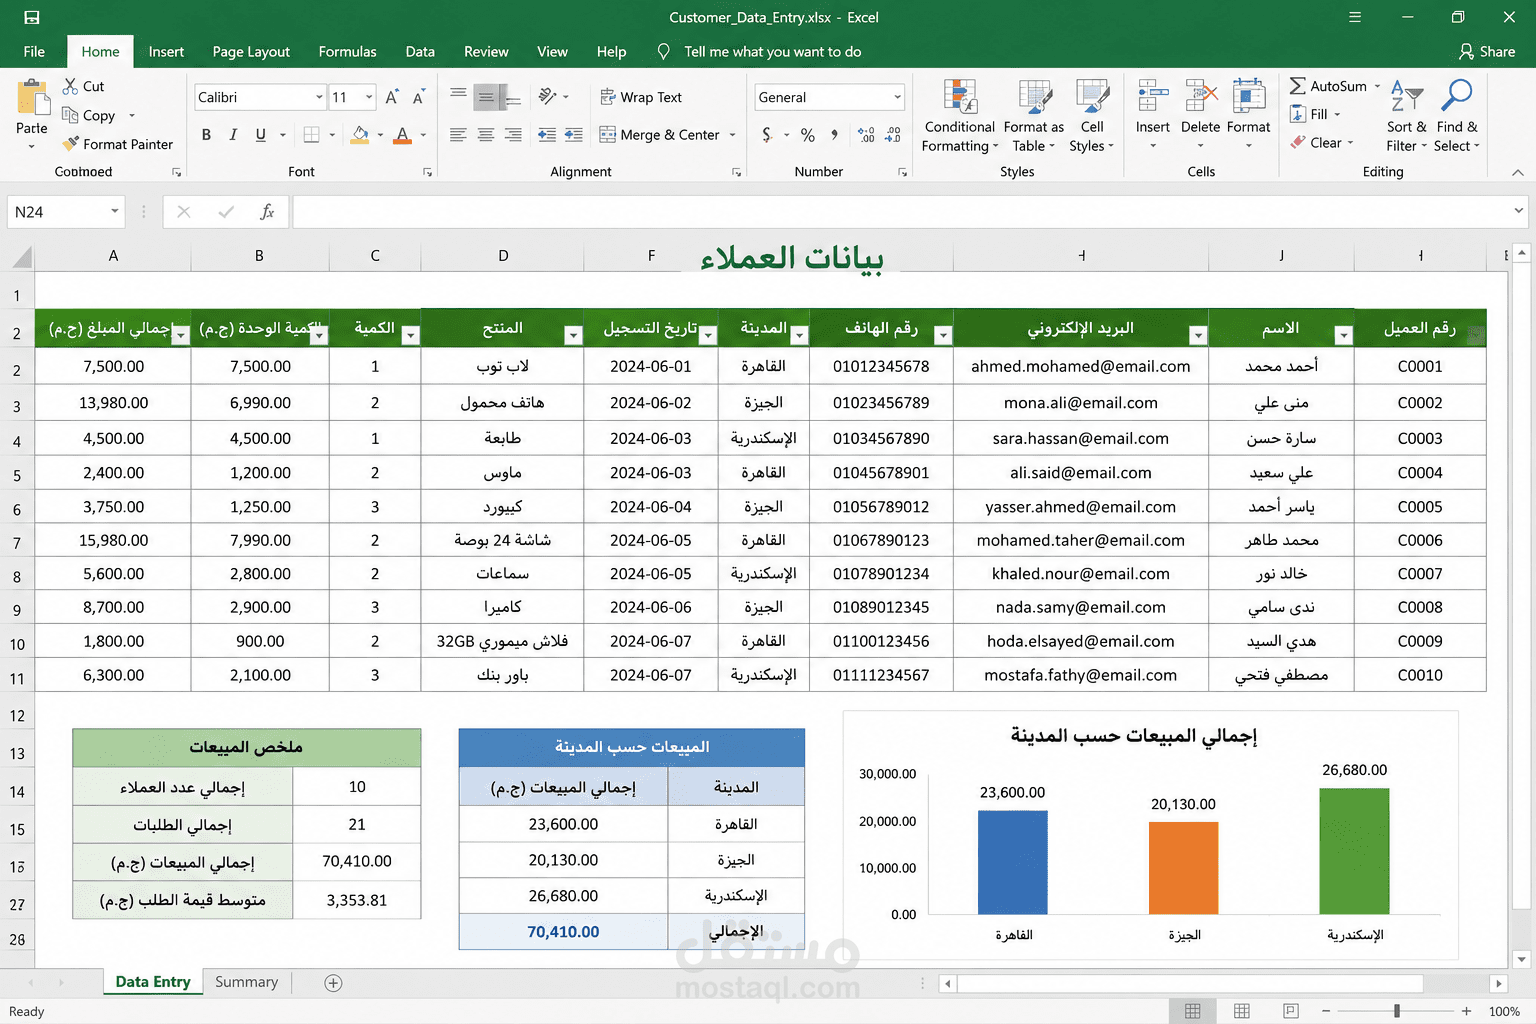
Task: Increase font size with large A icon
Action: click(392, 97)
